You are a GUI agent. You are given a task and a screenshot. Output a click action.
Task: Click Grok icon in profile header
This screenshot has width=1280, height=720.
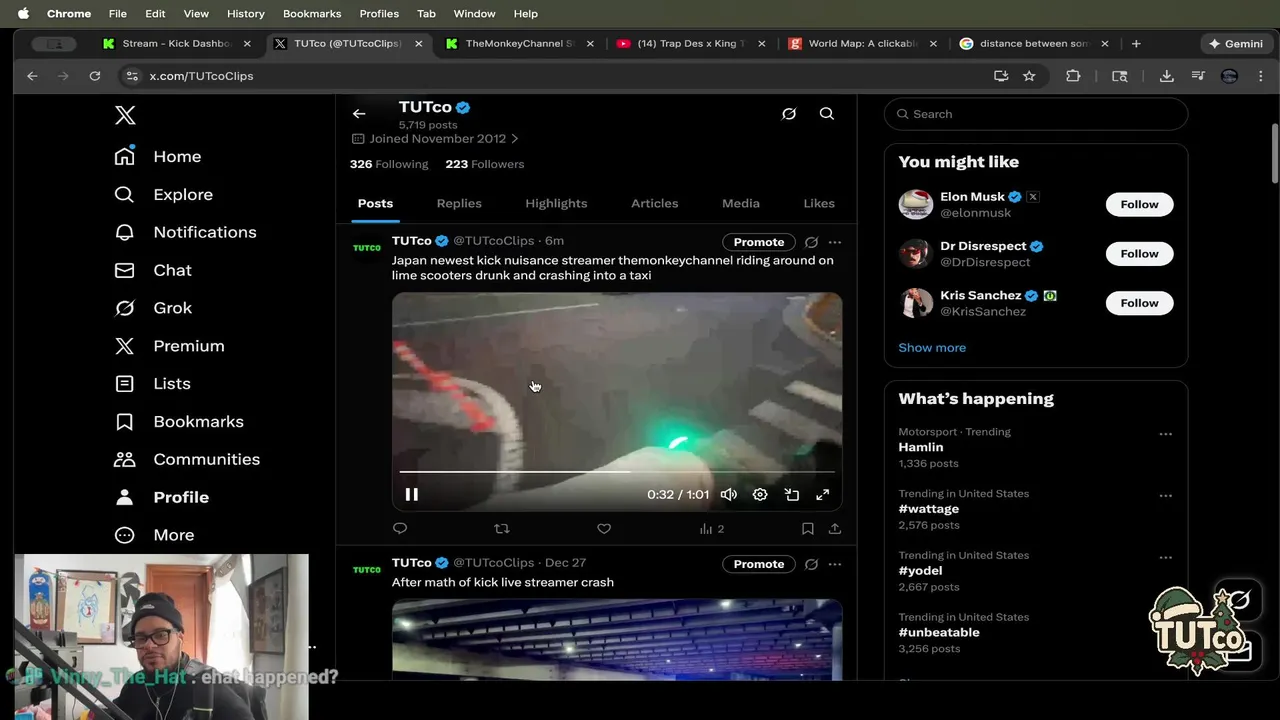point(789,114)
